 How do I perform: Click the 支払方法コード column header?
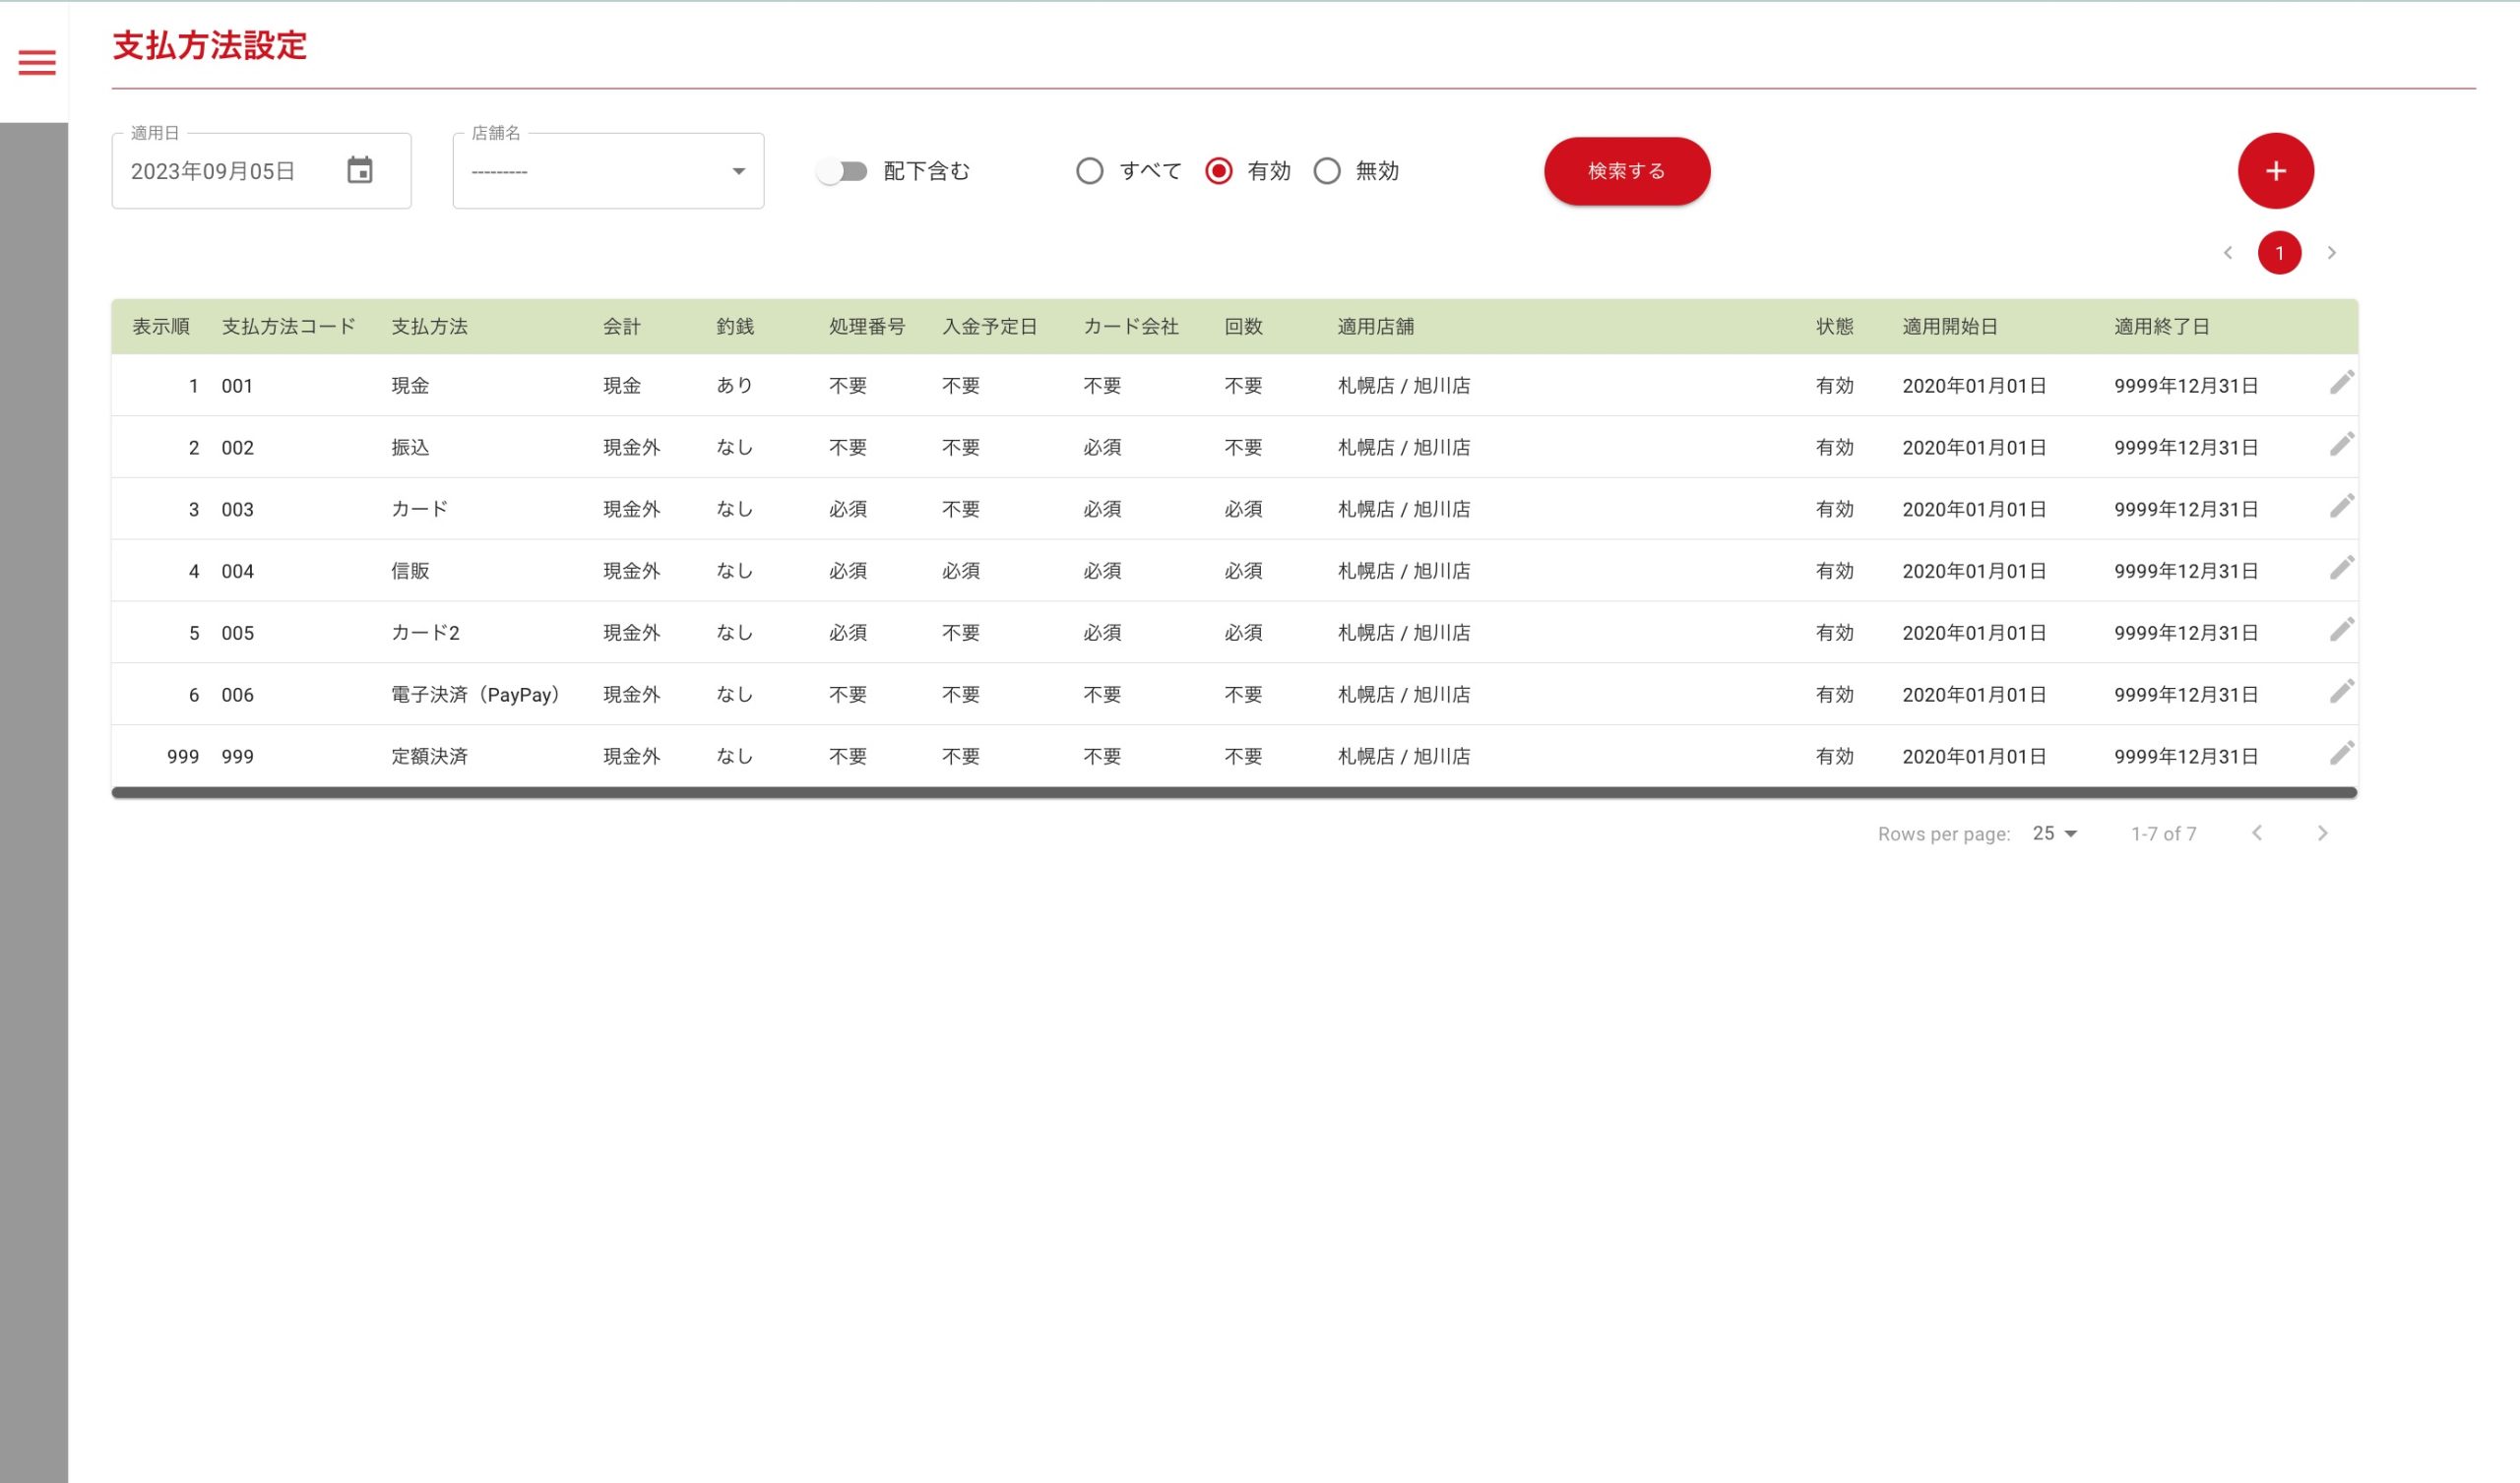point(288,326)
